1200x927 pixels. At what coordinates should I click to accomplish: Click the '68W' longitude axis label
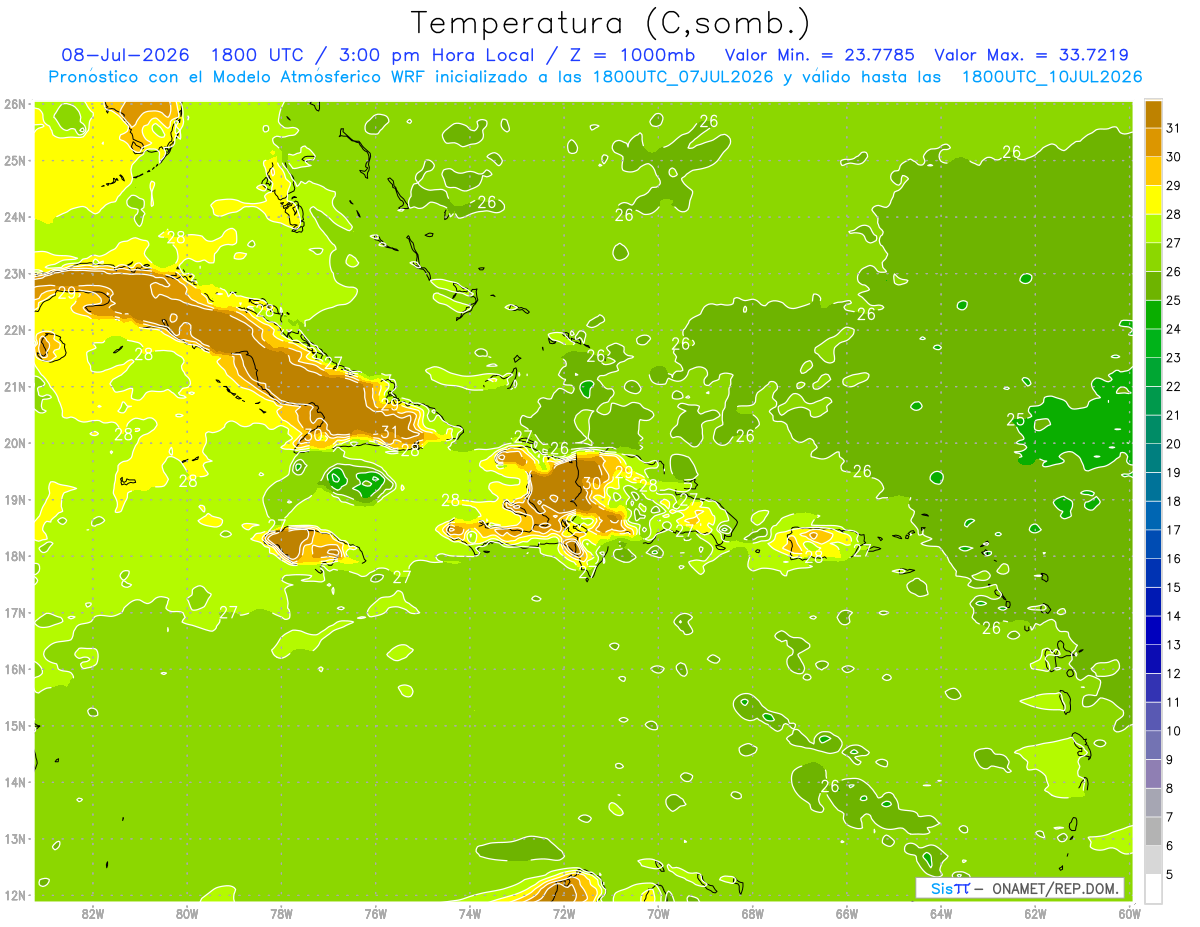pos(752,913)
